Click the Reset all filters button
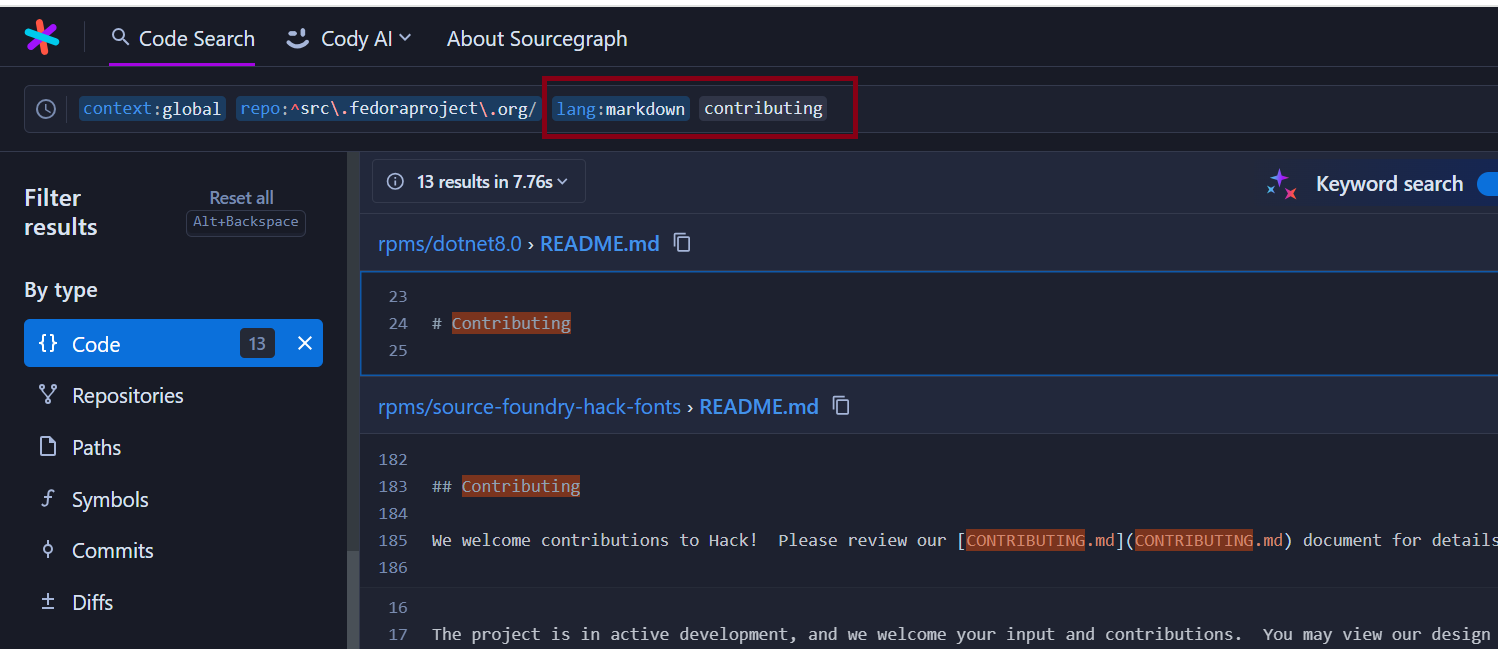Viewport: 1498px width, 649px height. click(x=241, y=197)
